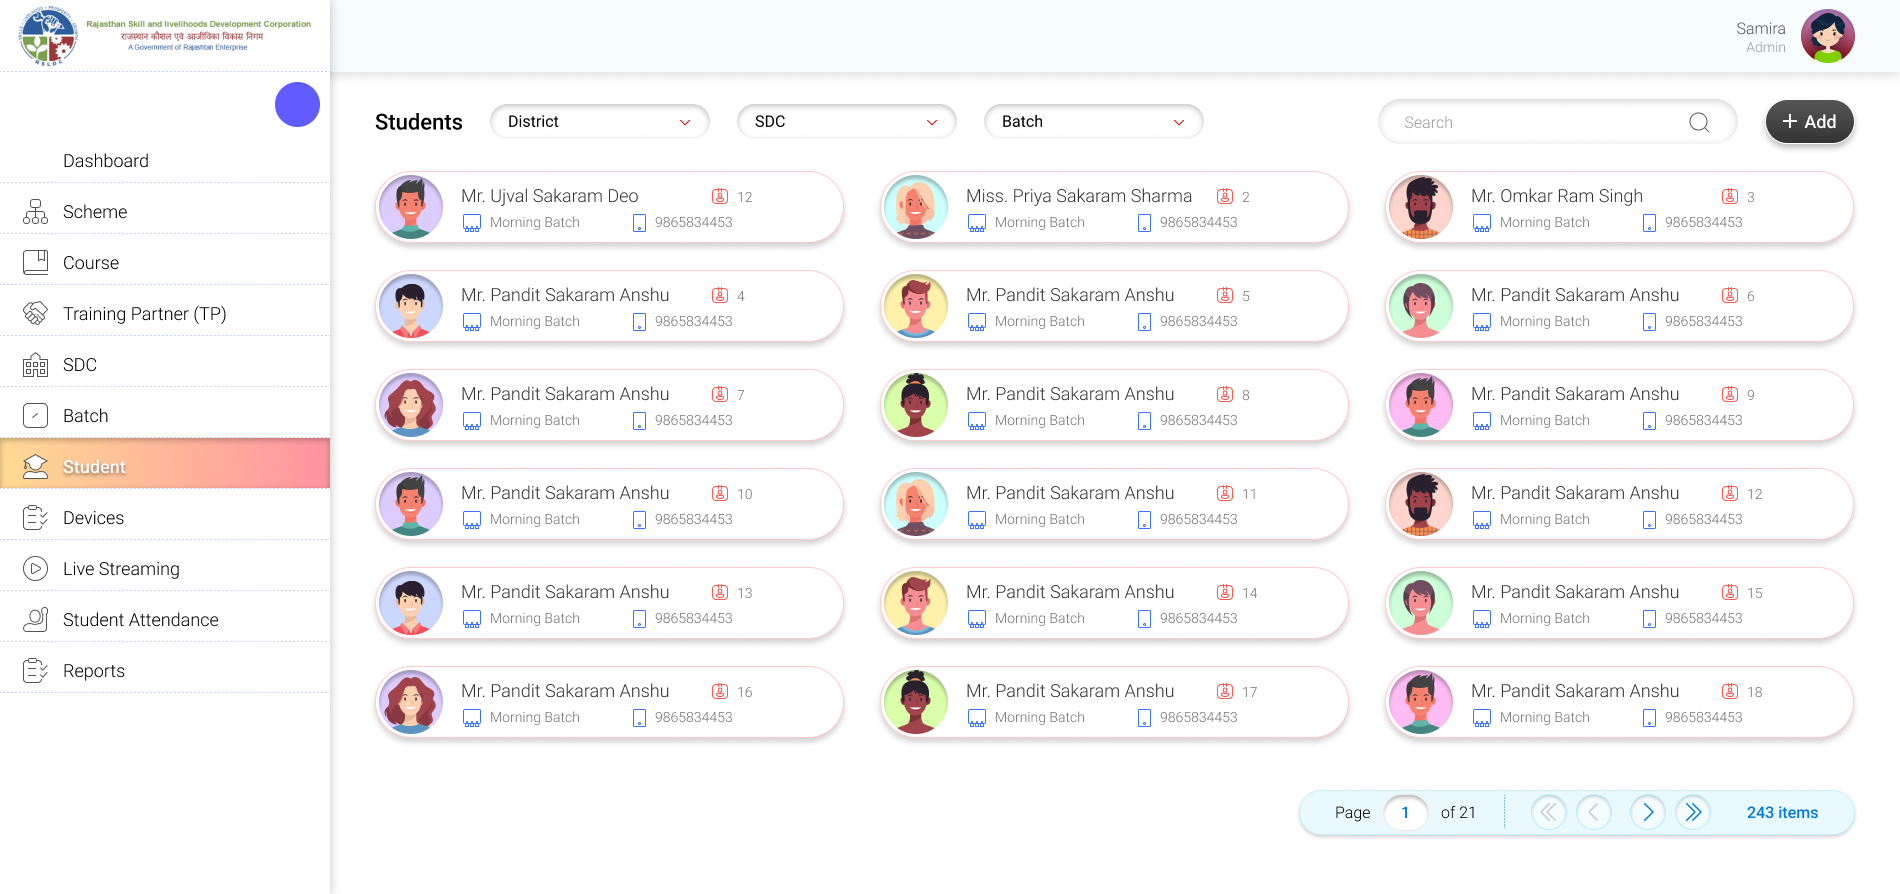
Task: Click the page number input box
Action: (1405, 812)
